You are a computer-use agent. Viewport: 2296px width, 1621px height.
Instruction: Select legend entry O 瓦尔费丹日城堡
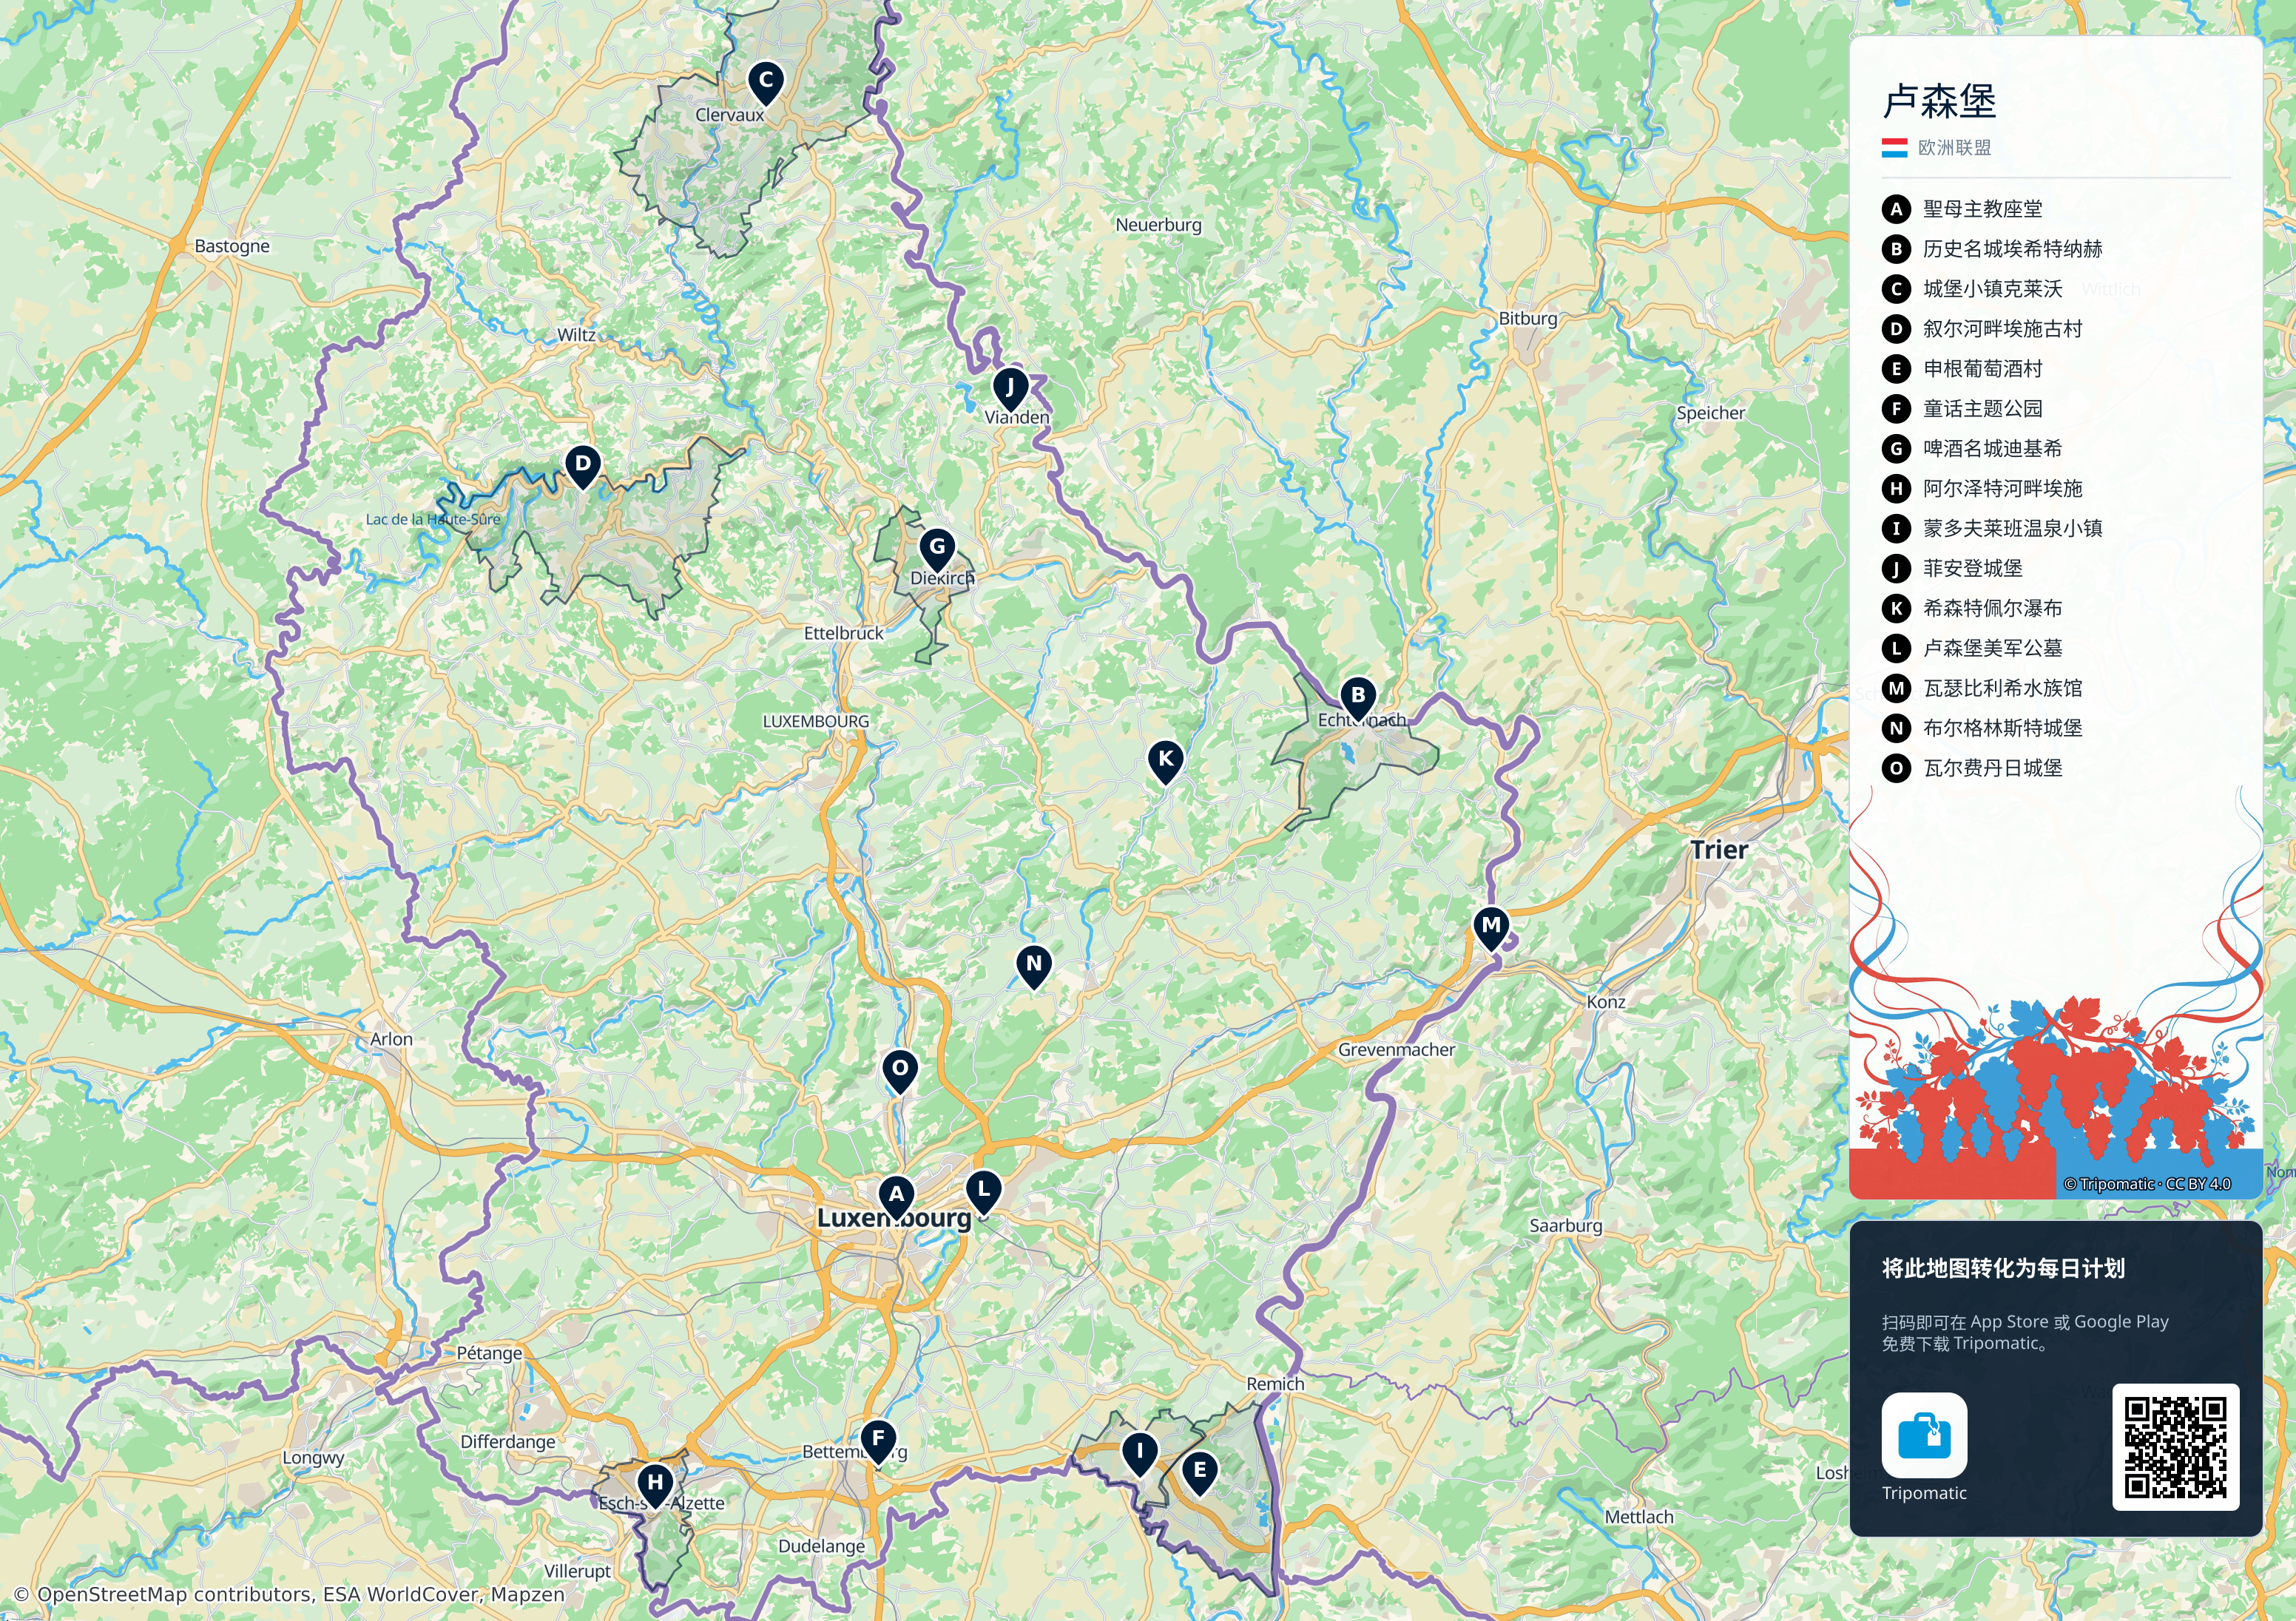(x=1972, y=768)
